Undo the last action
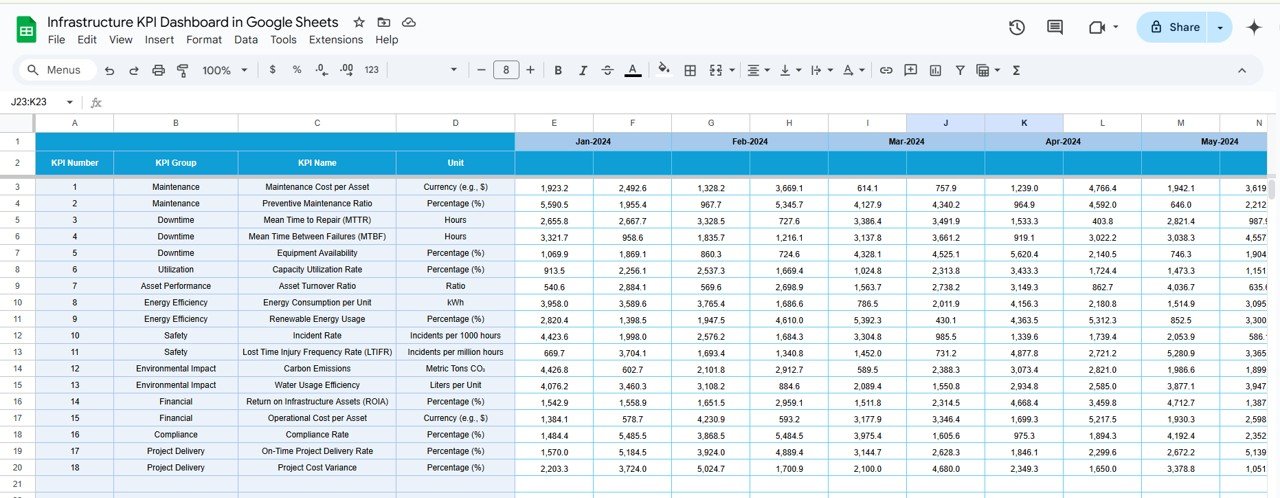The height and width of the screenshot is (498, 1280). pos(109,70)
